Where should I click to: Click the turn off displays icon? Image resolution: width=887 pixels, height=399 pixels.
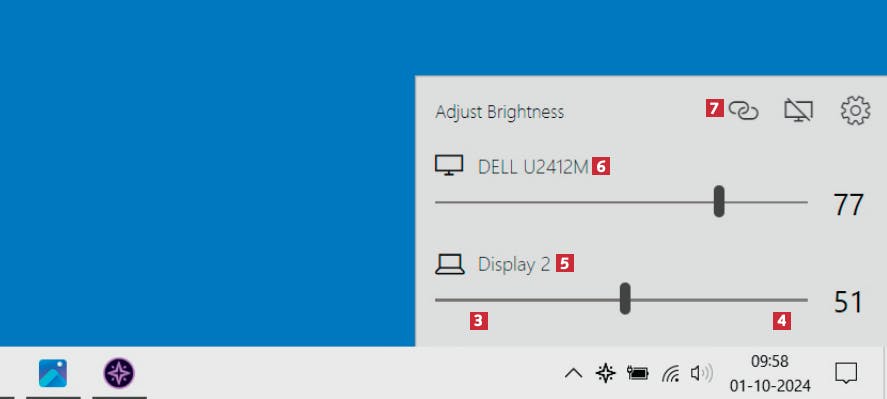pyautogui.click(x=798, y=110)
